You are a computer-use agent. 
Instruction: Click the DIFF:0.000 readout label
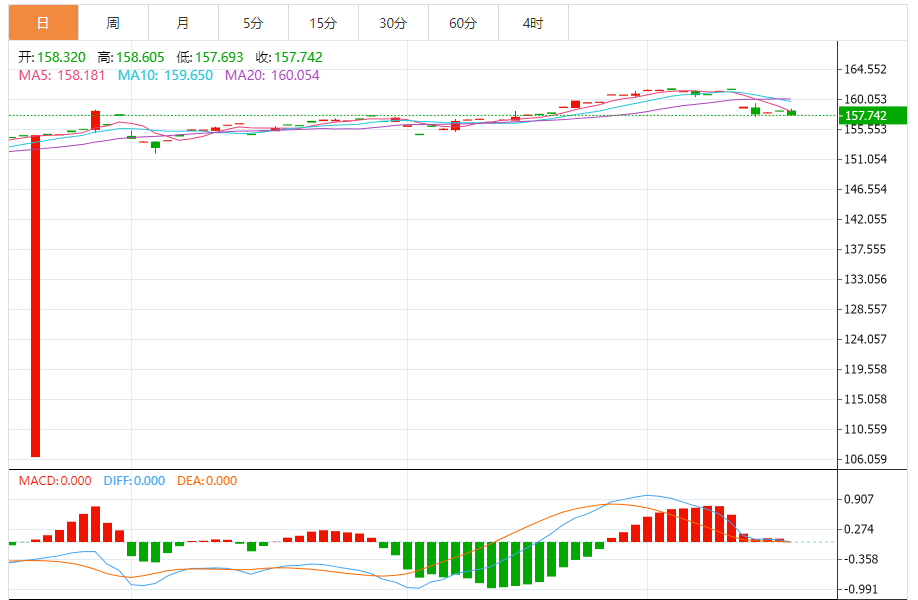point(133,481)
